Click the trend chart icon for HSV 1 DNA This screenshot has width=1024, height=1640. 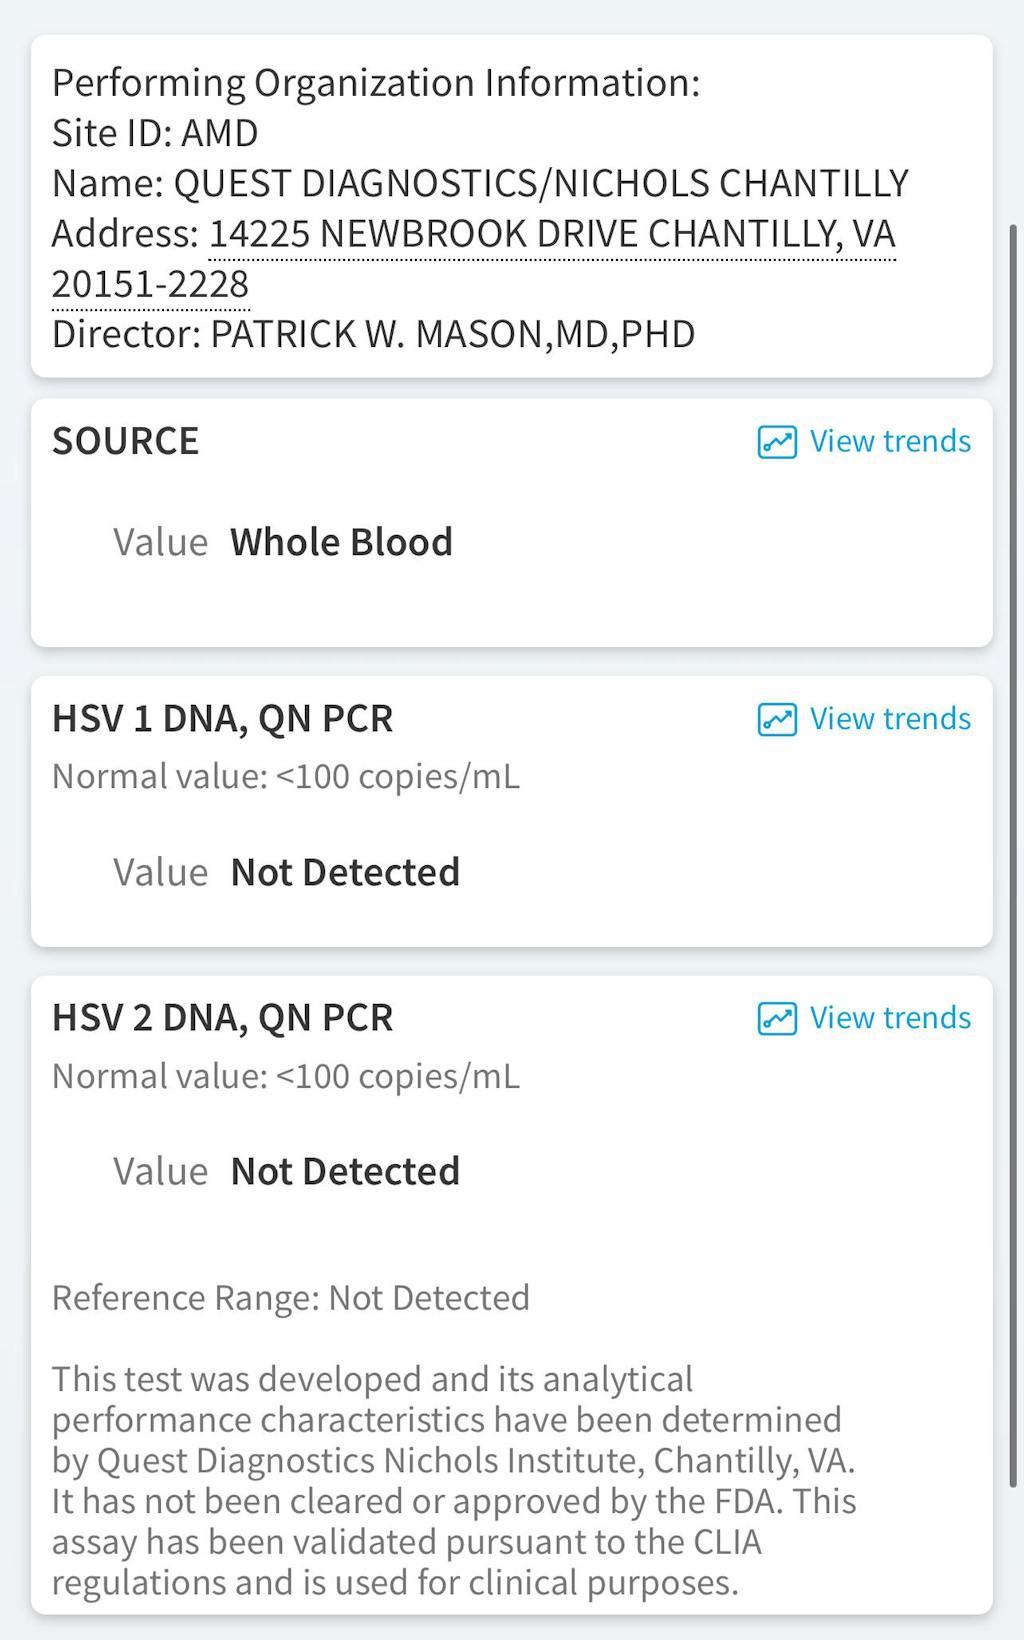pos(777,719)
